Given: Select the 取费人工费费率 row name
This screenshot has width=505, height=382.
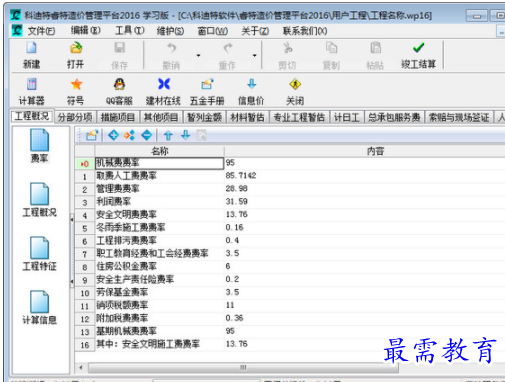Looking at the screenshot, I should (126, 176).
